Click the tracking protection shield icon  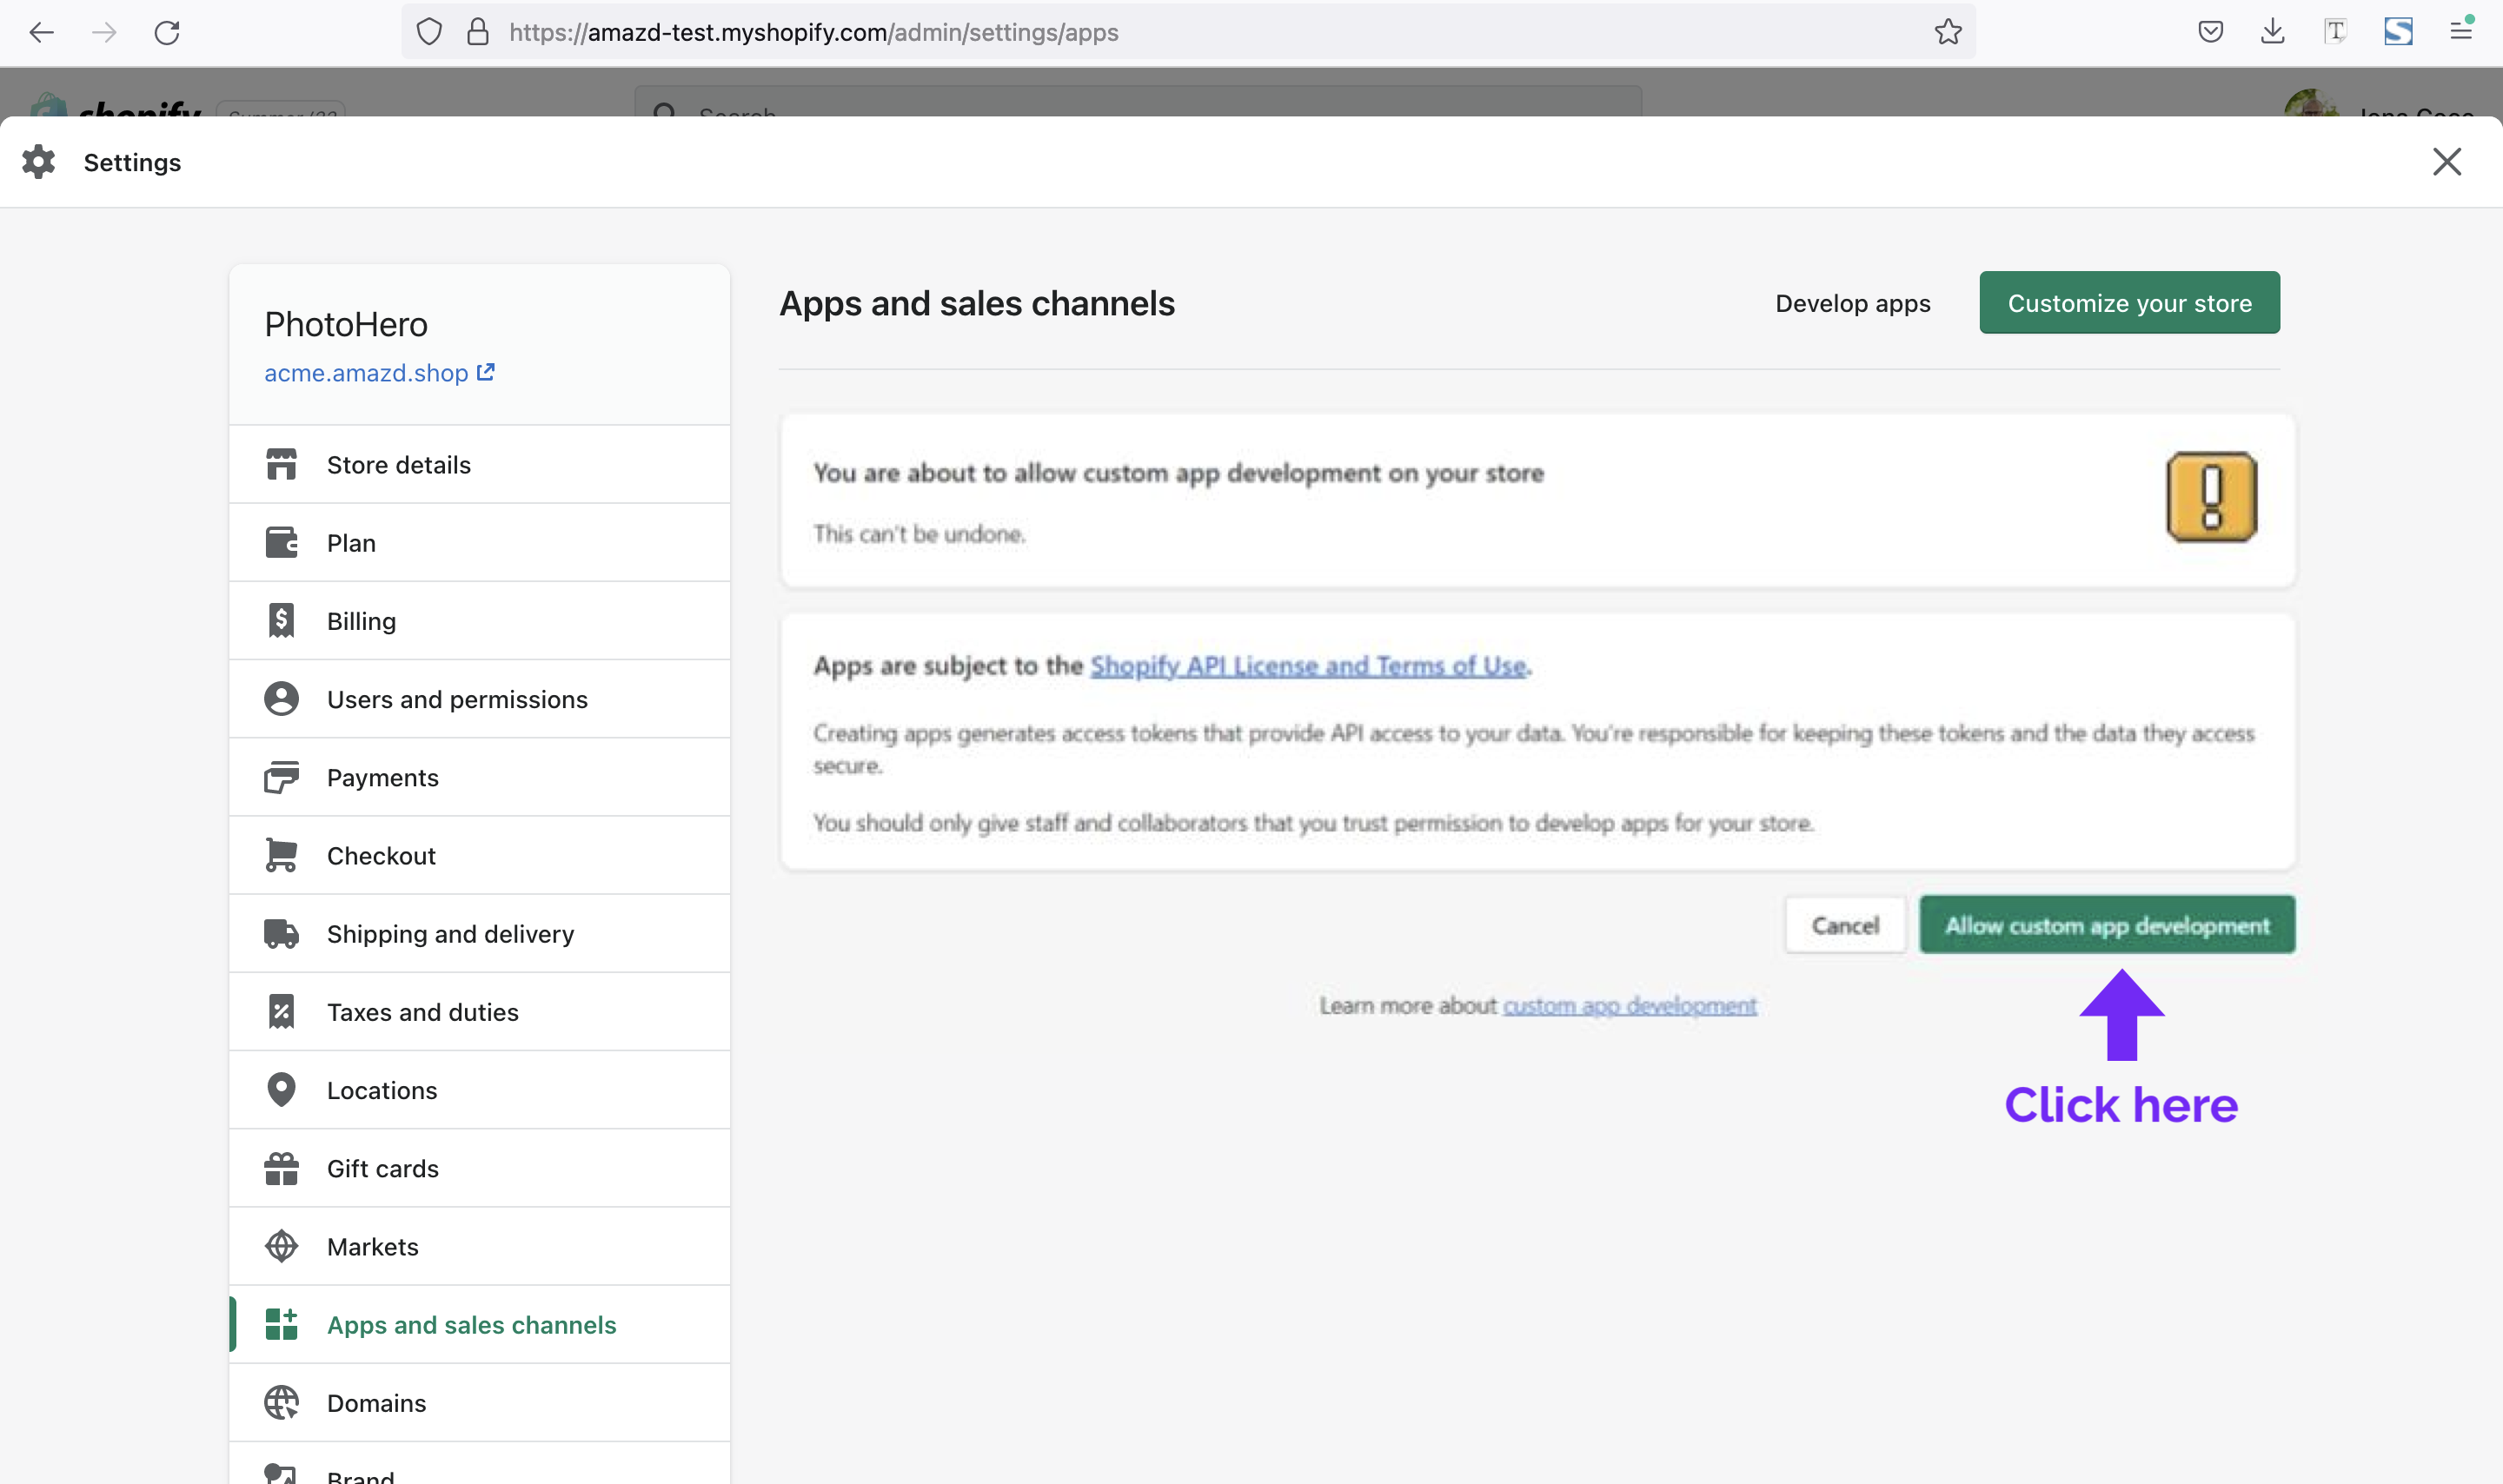(x=429, y=32)
